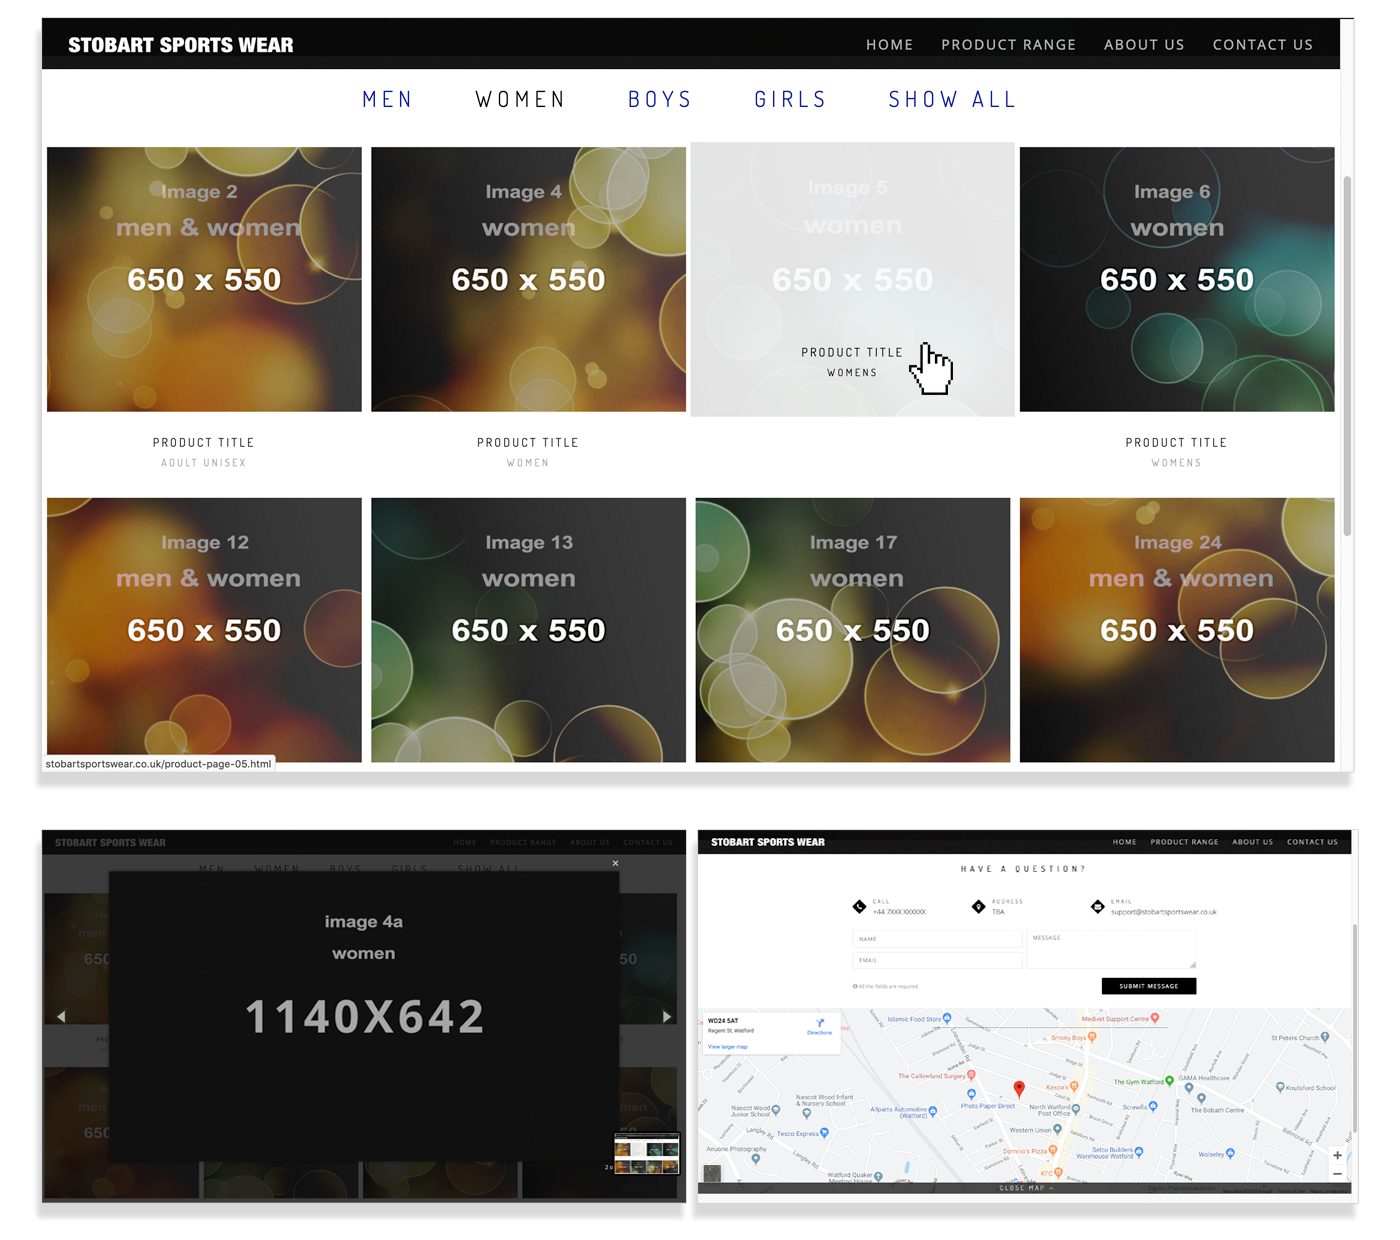1400x1240 pixels.
Task: Go to previous lightbox image with left arrow
Action: pyautogui.click(x=61, y=1016)
